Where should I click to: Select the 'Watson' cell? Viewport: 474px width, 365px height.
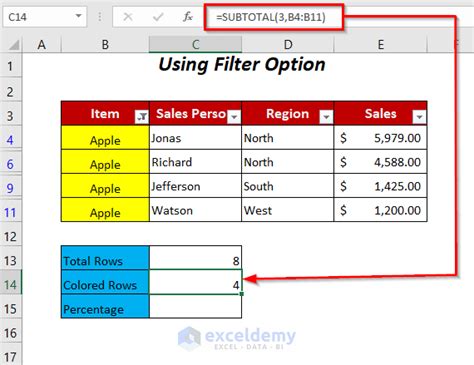coord(195,210)
